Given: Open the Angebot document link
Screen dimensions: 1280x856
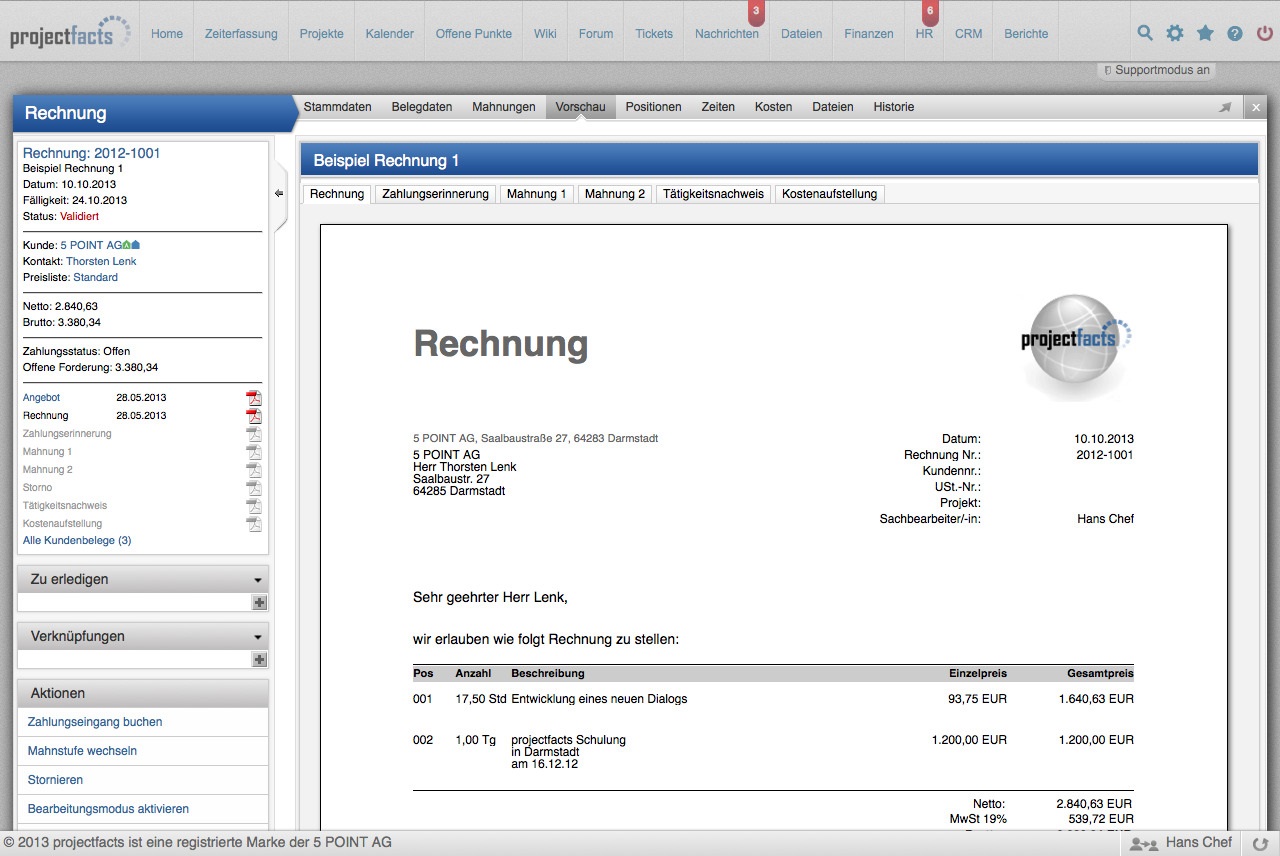Looking at the screenshot, I should pyautogui.click(x=42, y=398).
